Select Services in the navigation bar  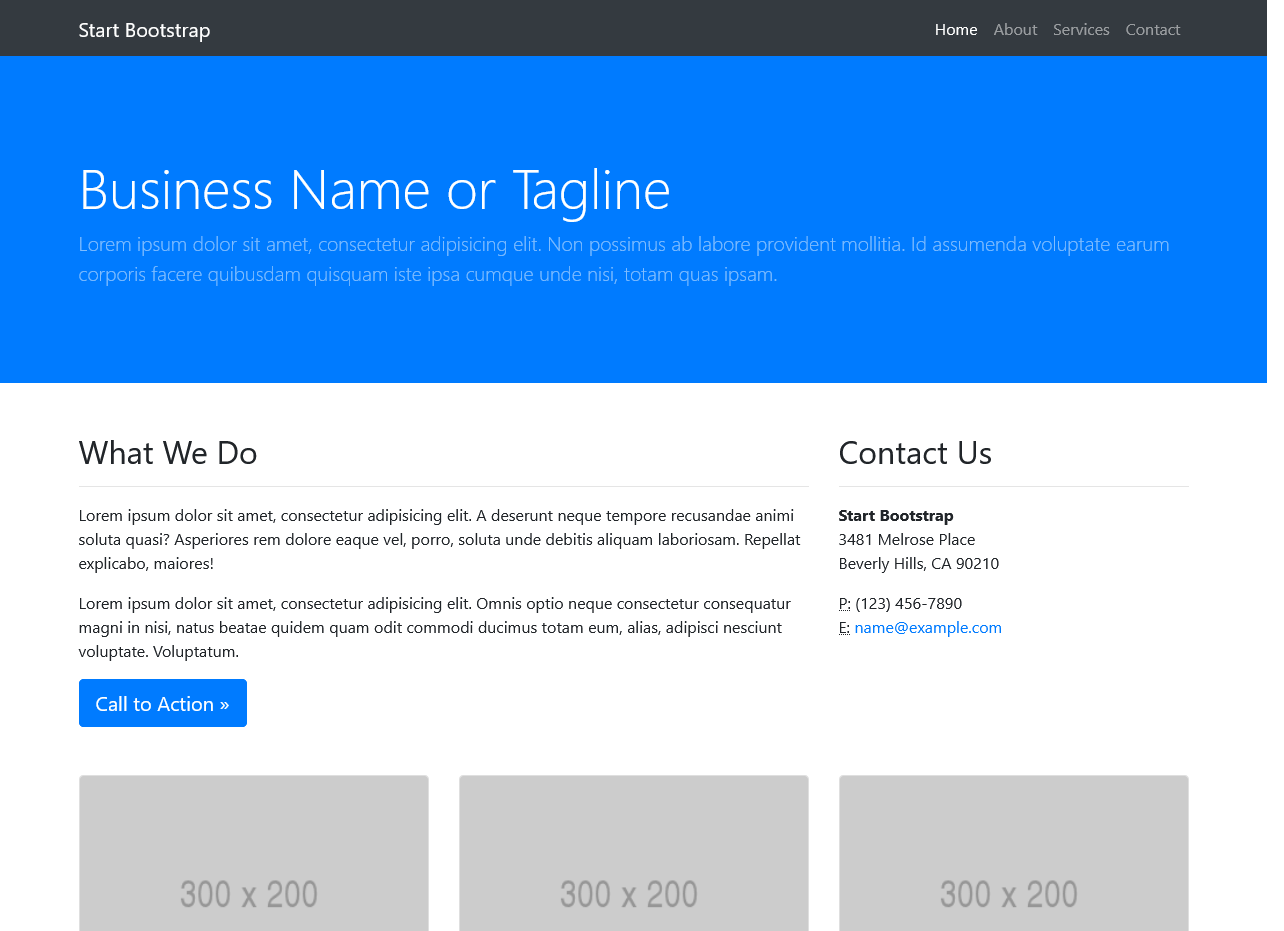[1080, 29]
